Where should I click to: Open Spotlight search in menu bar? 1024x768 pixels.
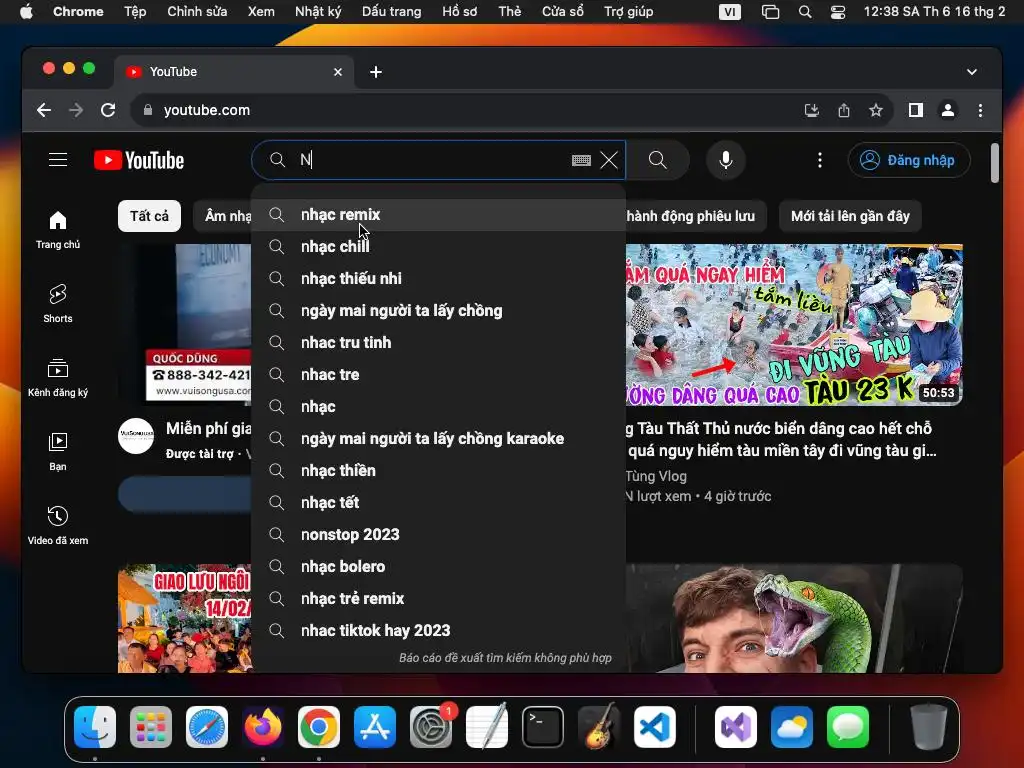[x=805, y=12]
